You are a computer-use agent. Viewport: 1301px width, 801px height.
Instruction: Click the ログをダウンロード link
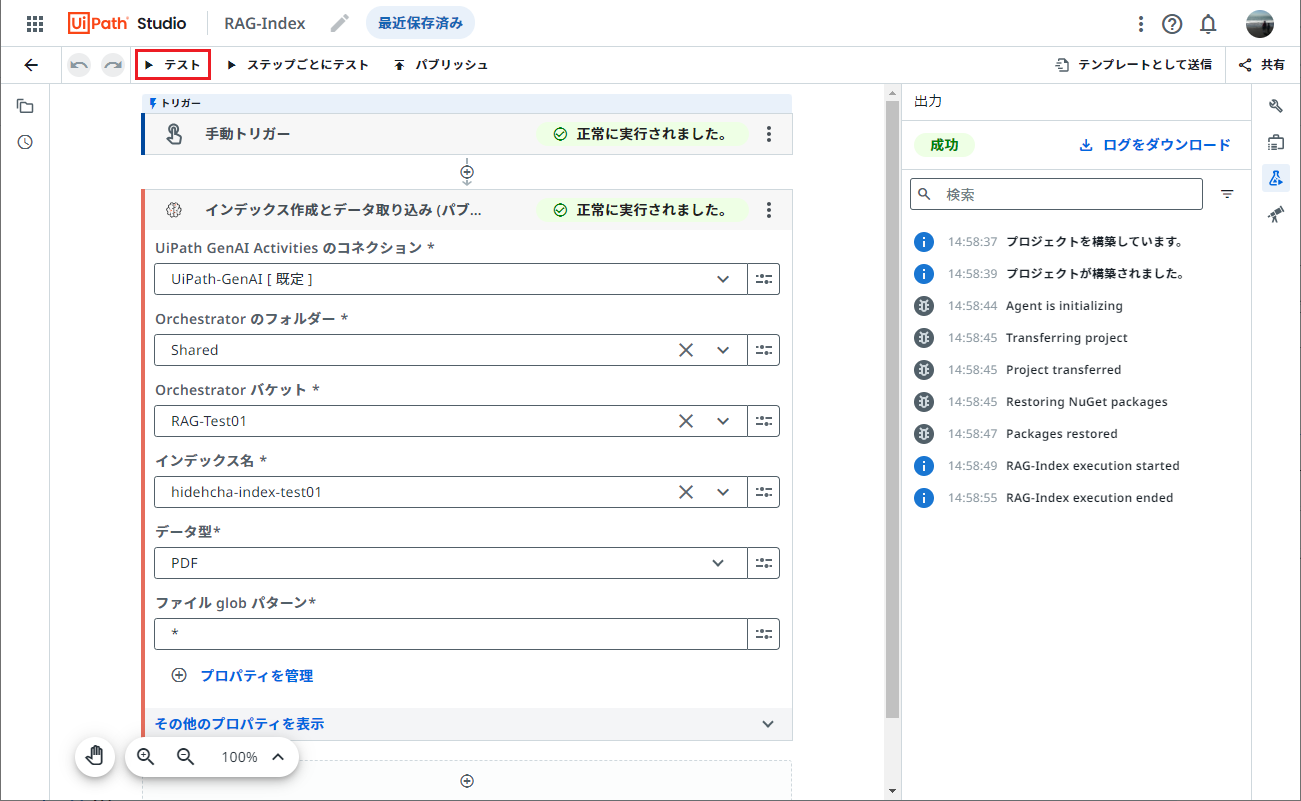[1155, 144]
